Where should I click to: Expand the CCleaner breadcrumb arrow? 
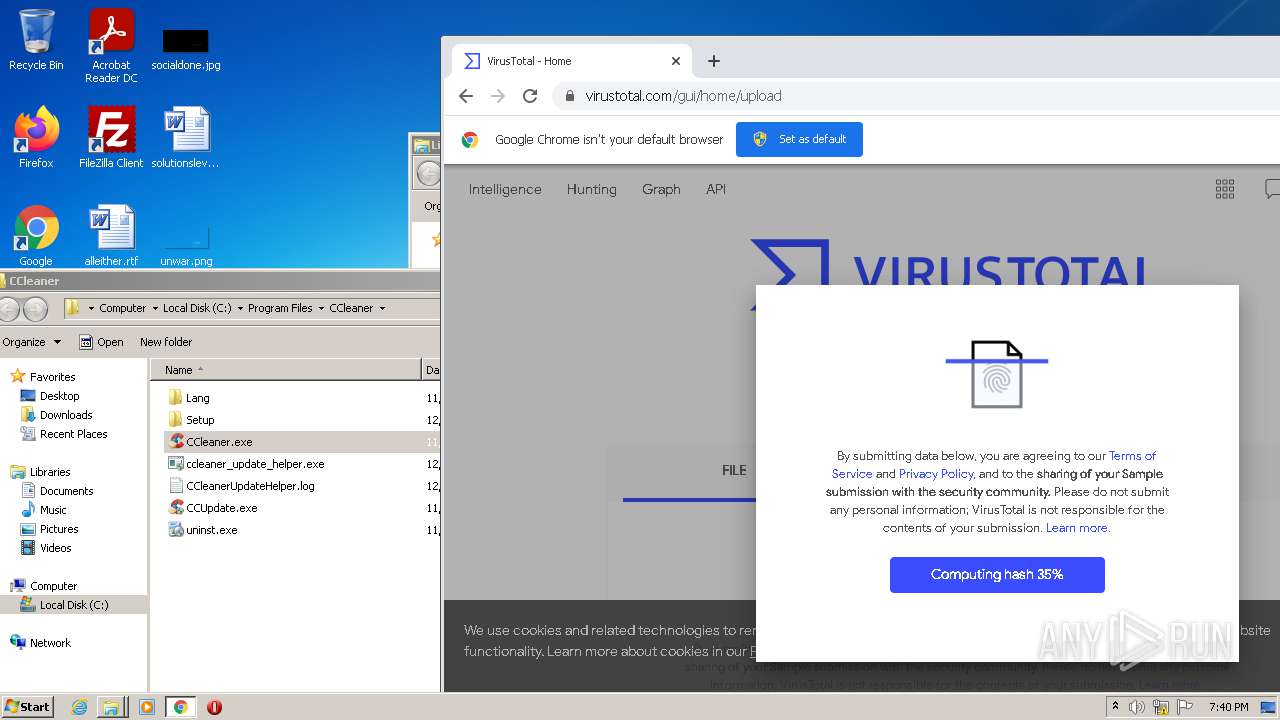pyautogui.click(x=382, y=309)
